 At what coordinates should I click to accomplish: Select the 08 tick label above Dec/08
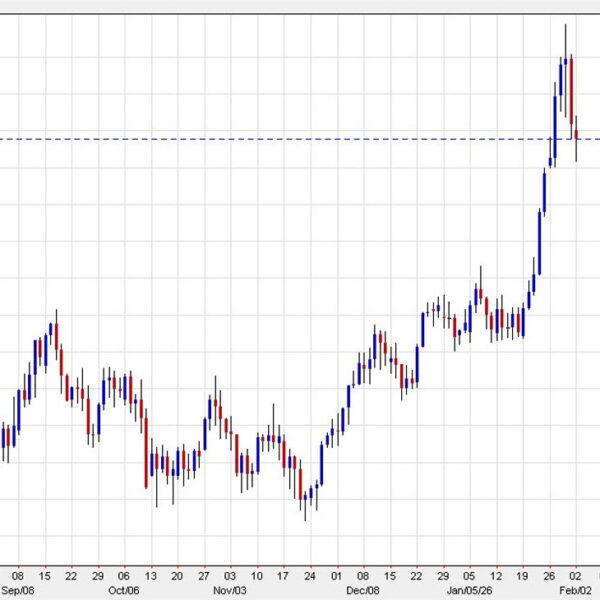point(363,576)
